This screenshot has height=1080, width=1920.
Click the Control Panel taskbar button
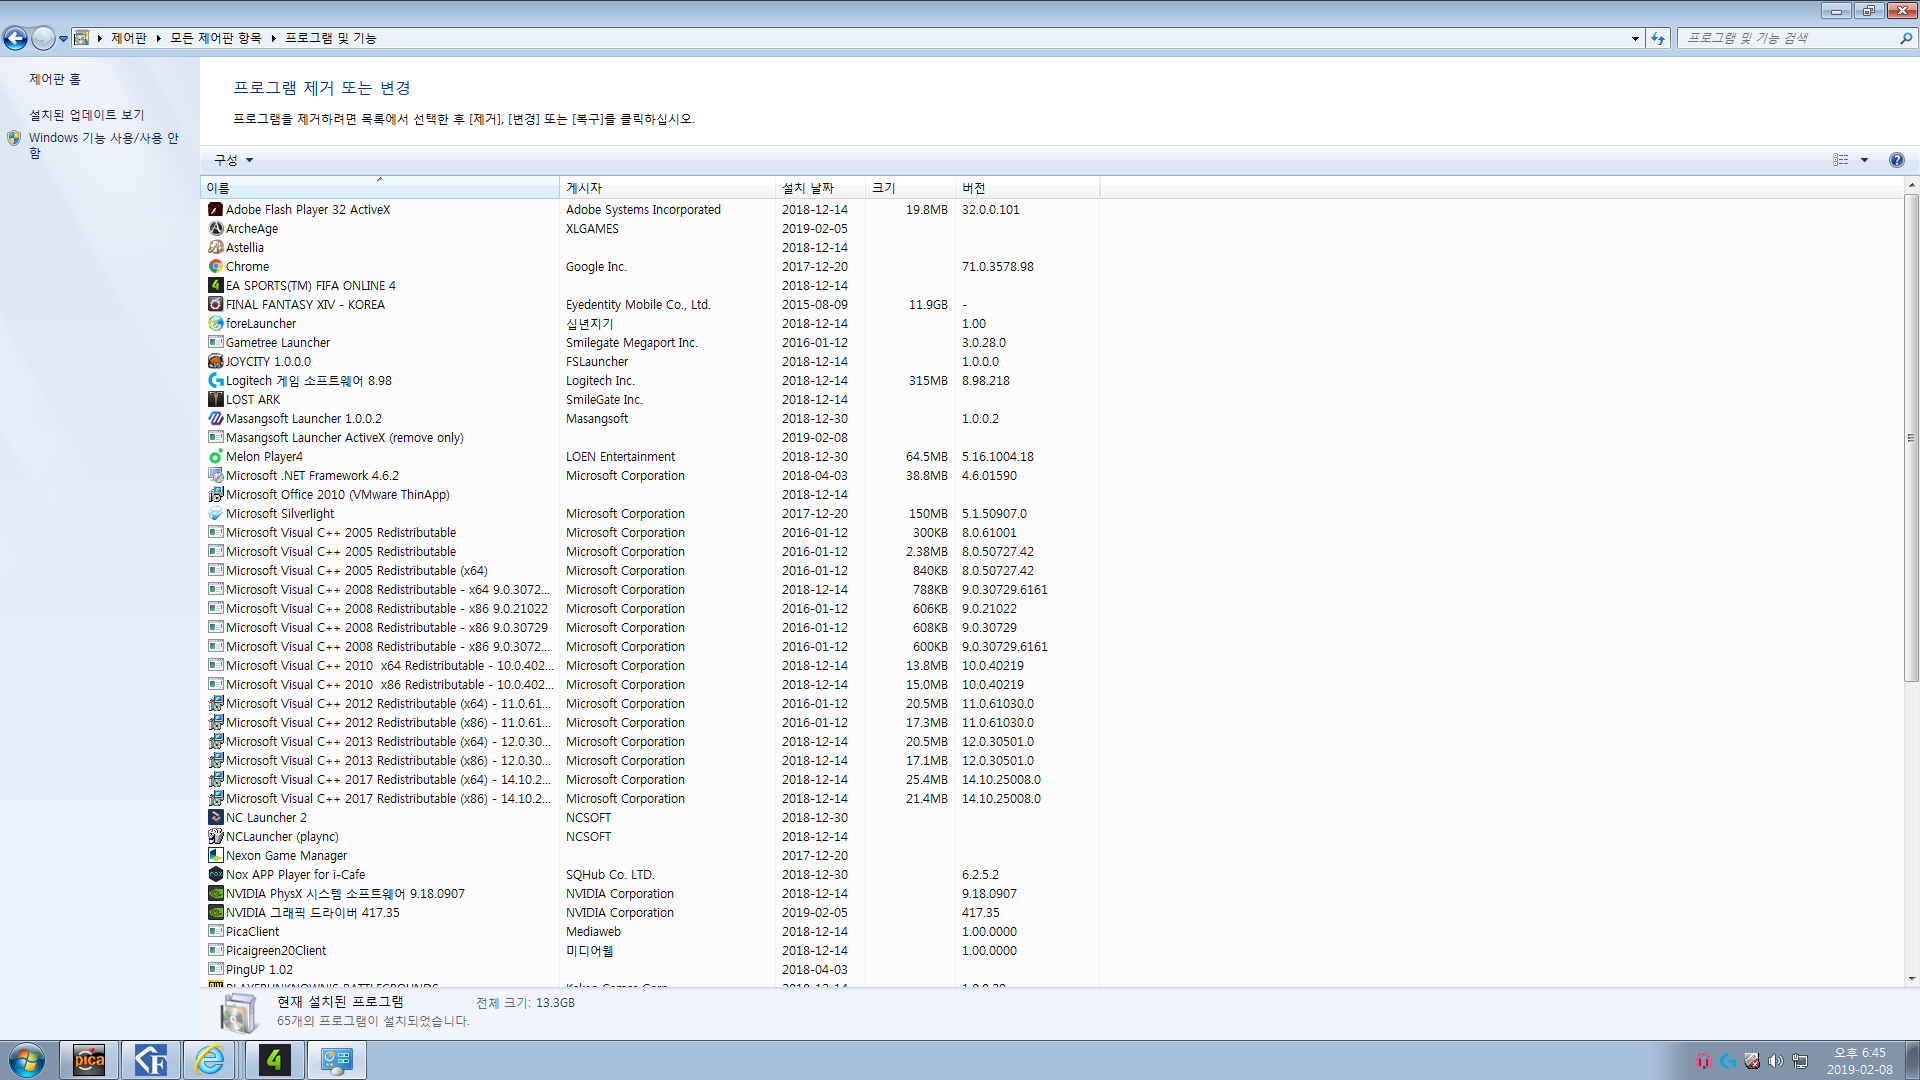point(337,1060)
